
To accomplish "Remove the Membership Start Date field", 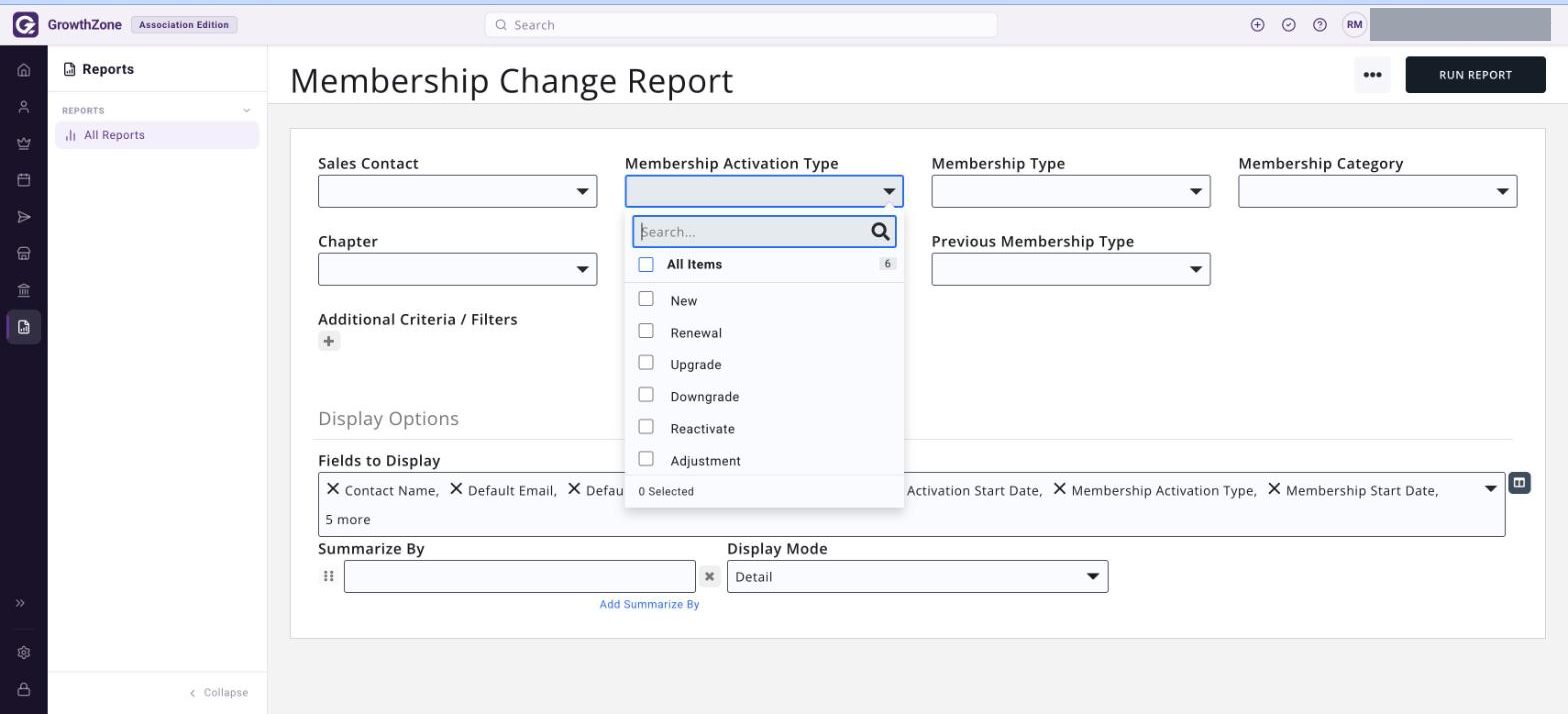I will point(1274,489).
